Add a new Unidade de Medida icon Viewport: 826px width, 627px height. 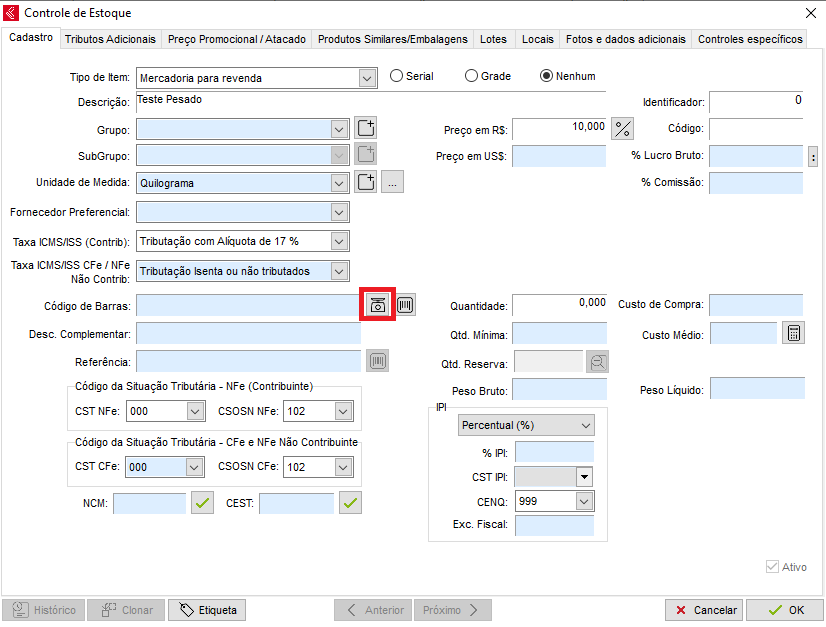pos(366,182)
